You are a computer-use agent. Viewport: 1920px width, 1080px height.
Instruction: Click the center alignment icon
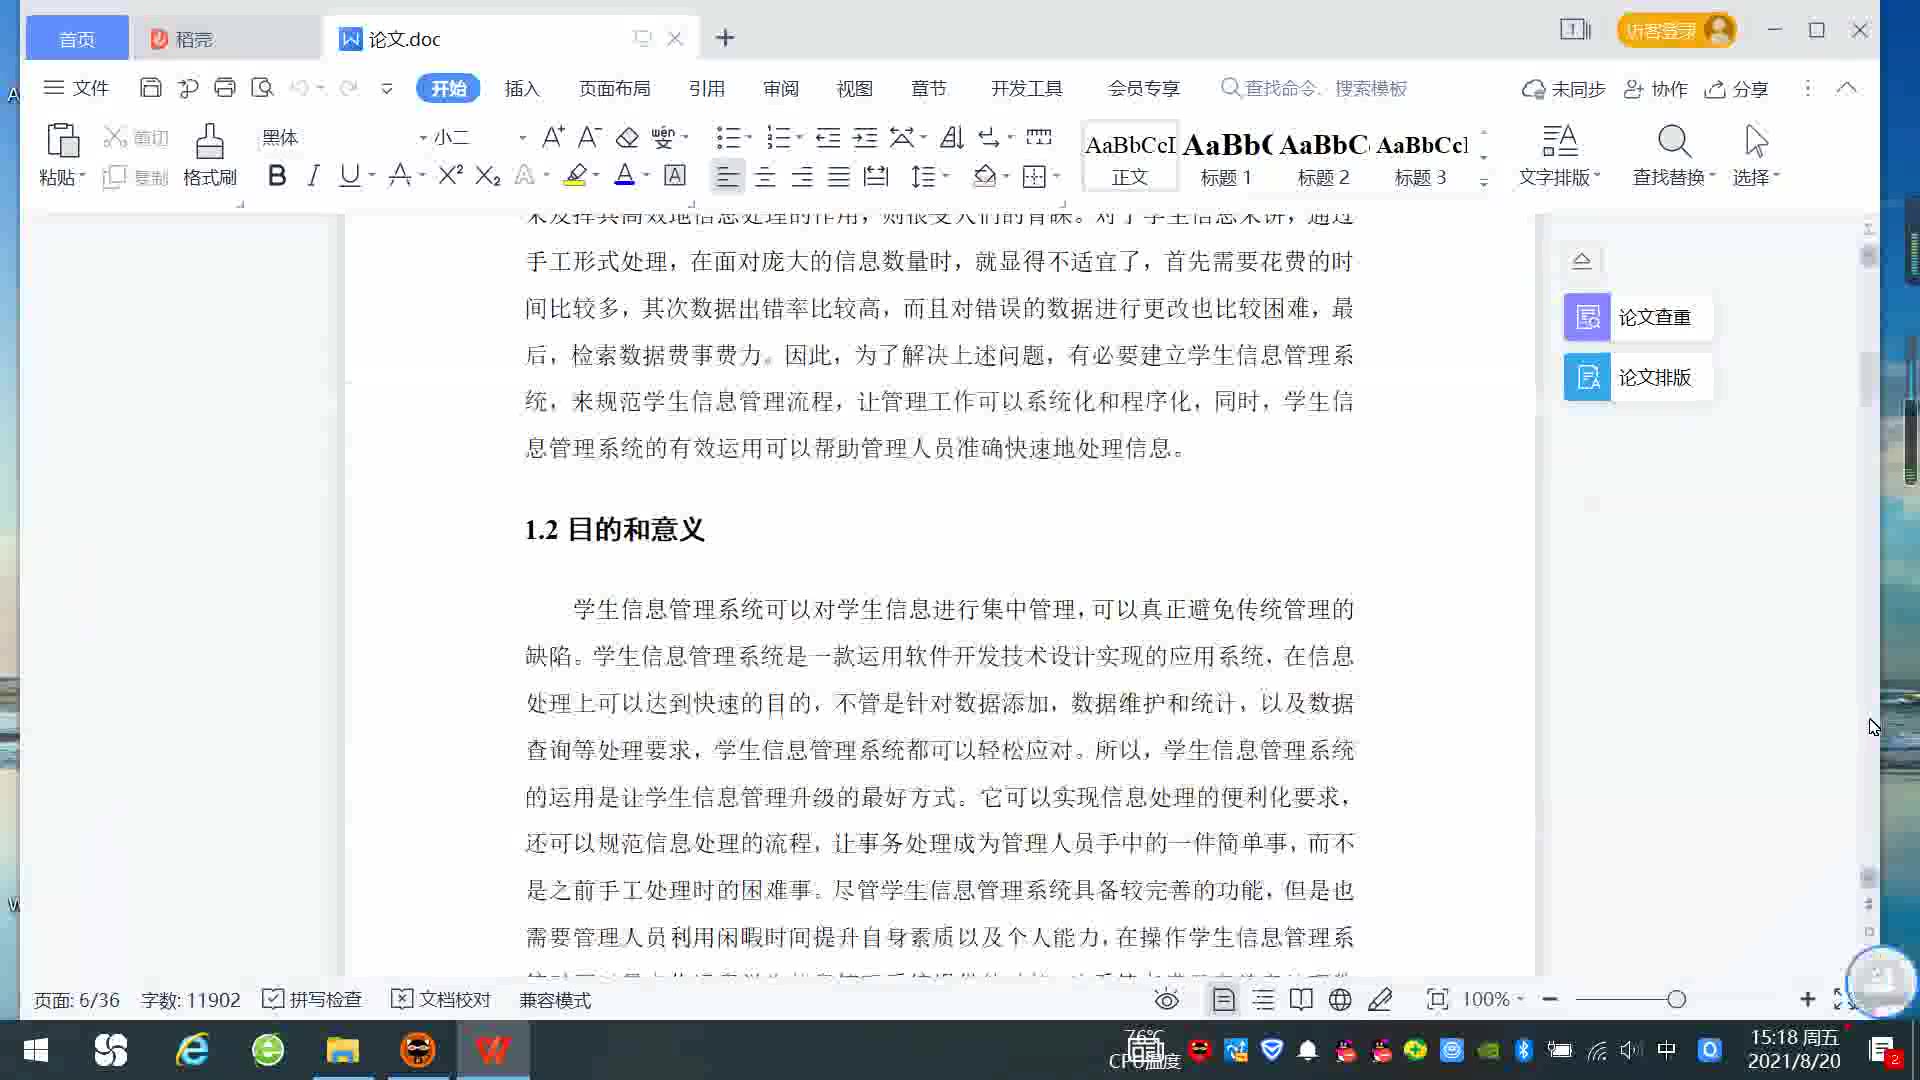(x=765, y=177)
